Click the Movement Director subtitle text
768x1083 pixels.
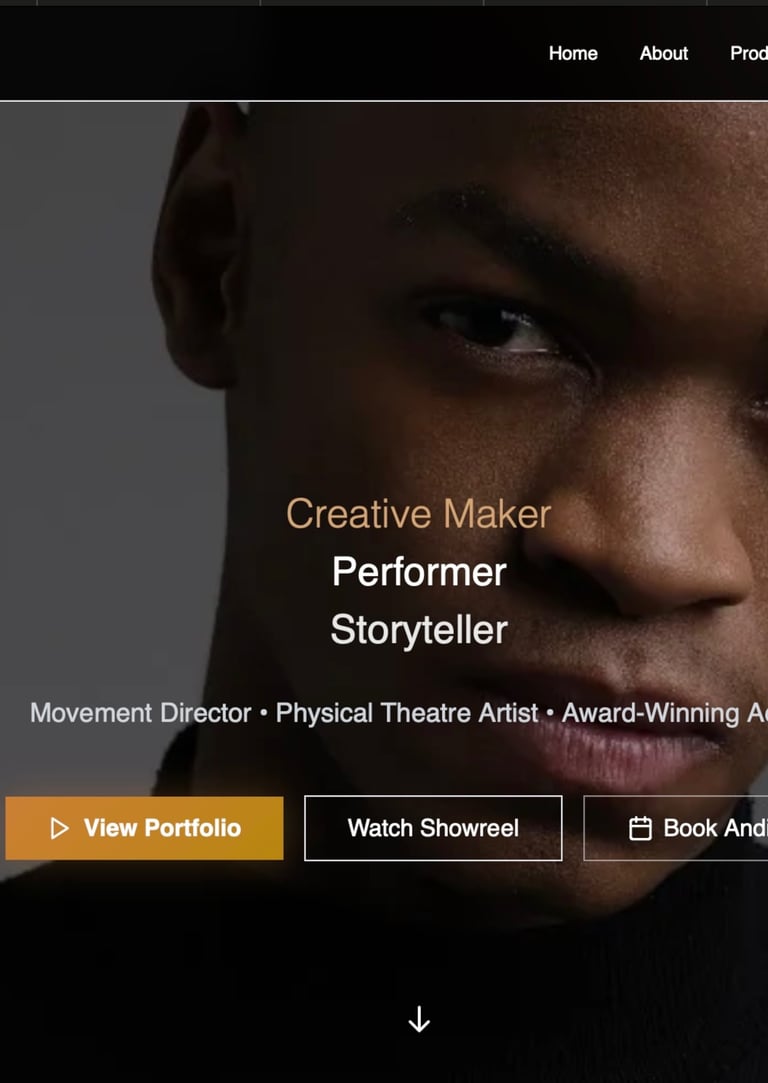click(140, 713)
